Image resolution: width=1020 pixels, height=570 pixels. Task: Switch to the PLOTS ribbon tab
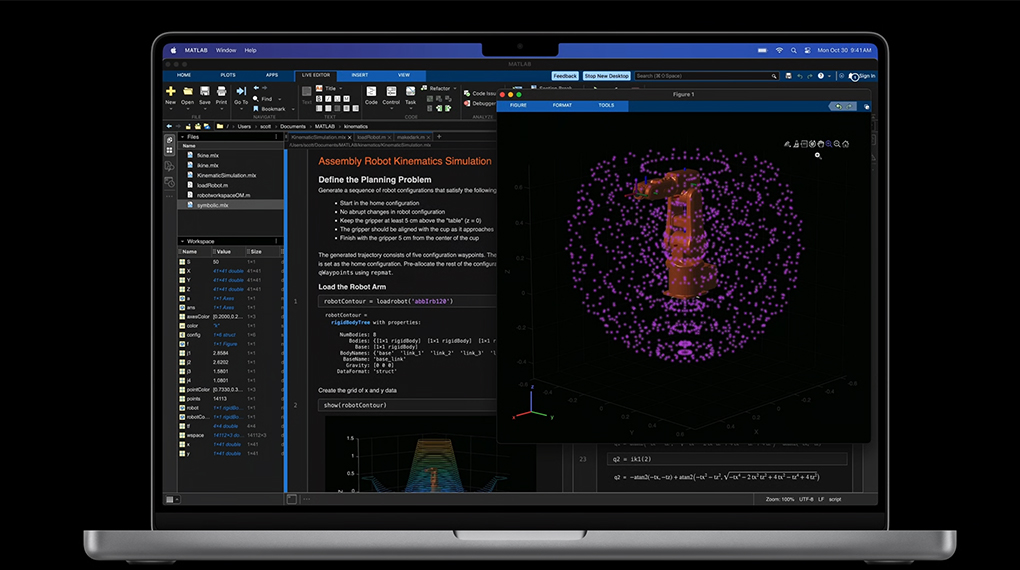pyautogui.click(x=228, y=75)
